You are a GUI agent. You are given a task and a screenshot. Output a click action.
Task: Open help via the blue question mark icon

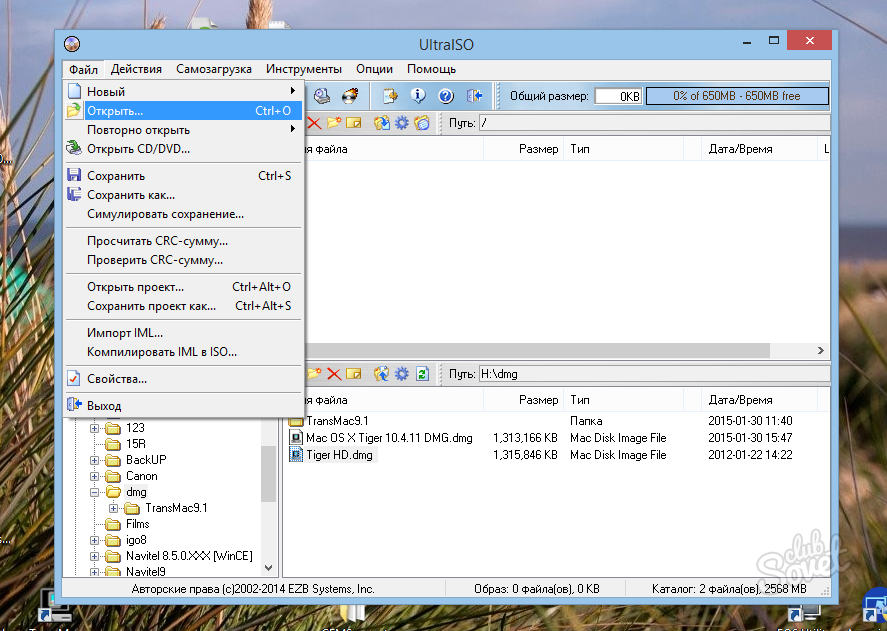pos(446,96)
